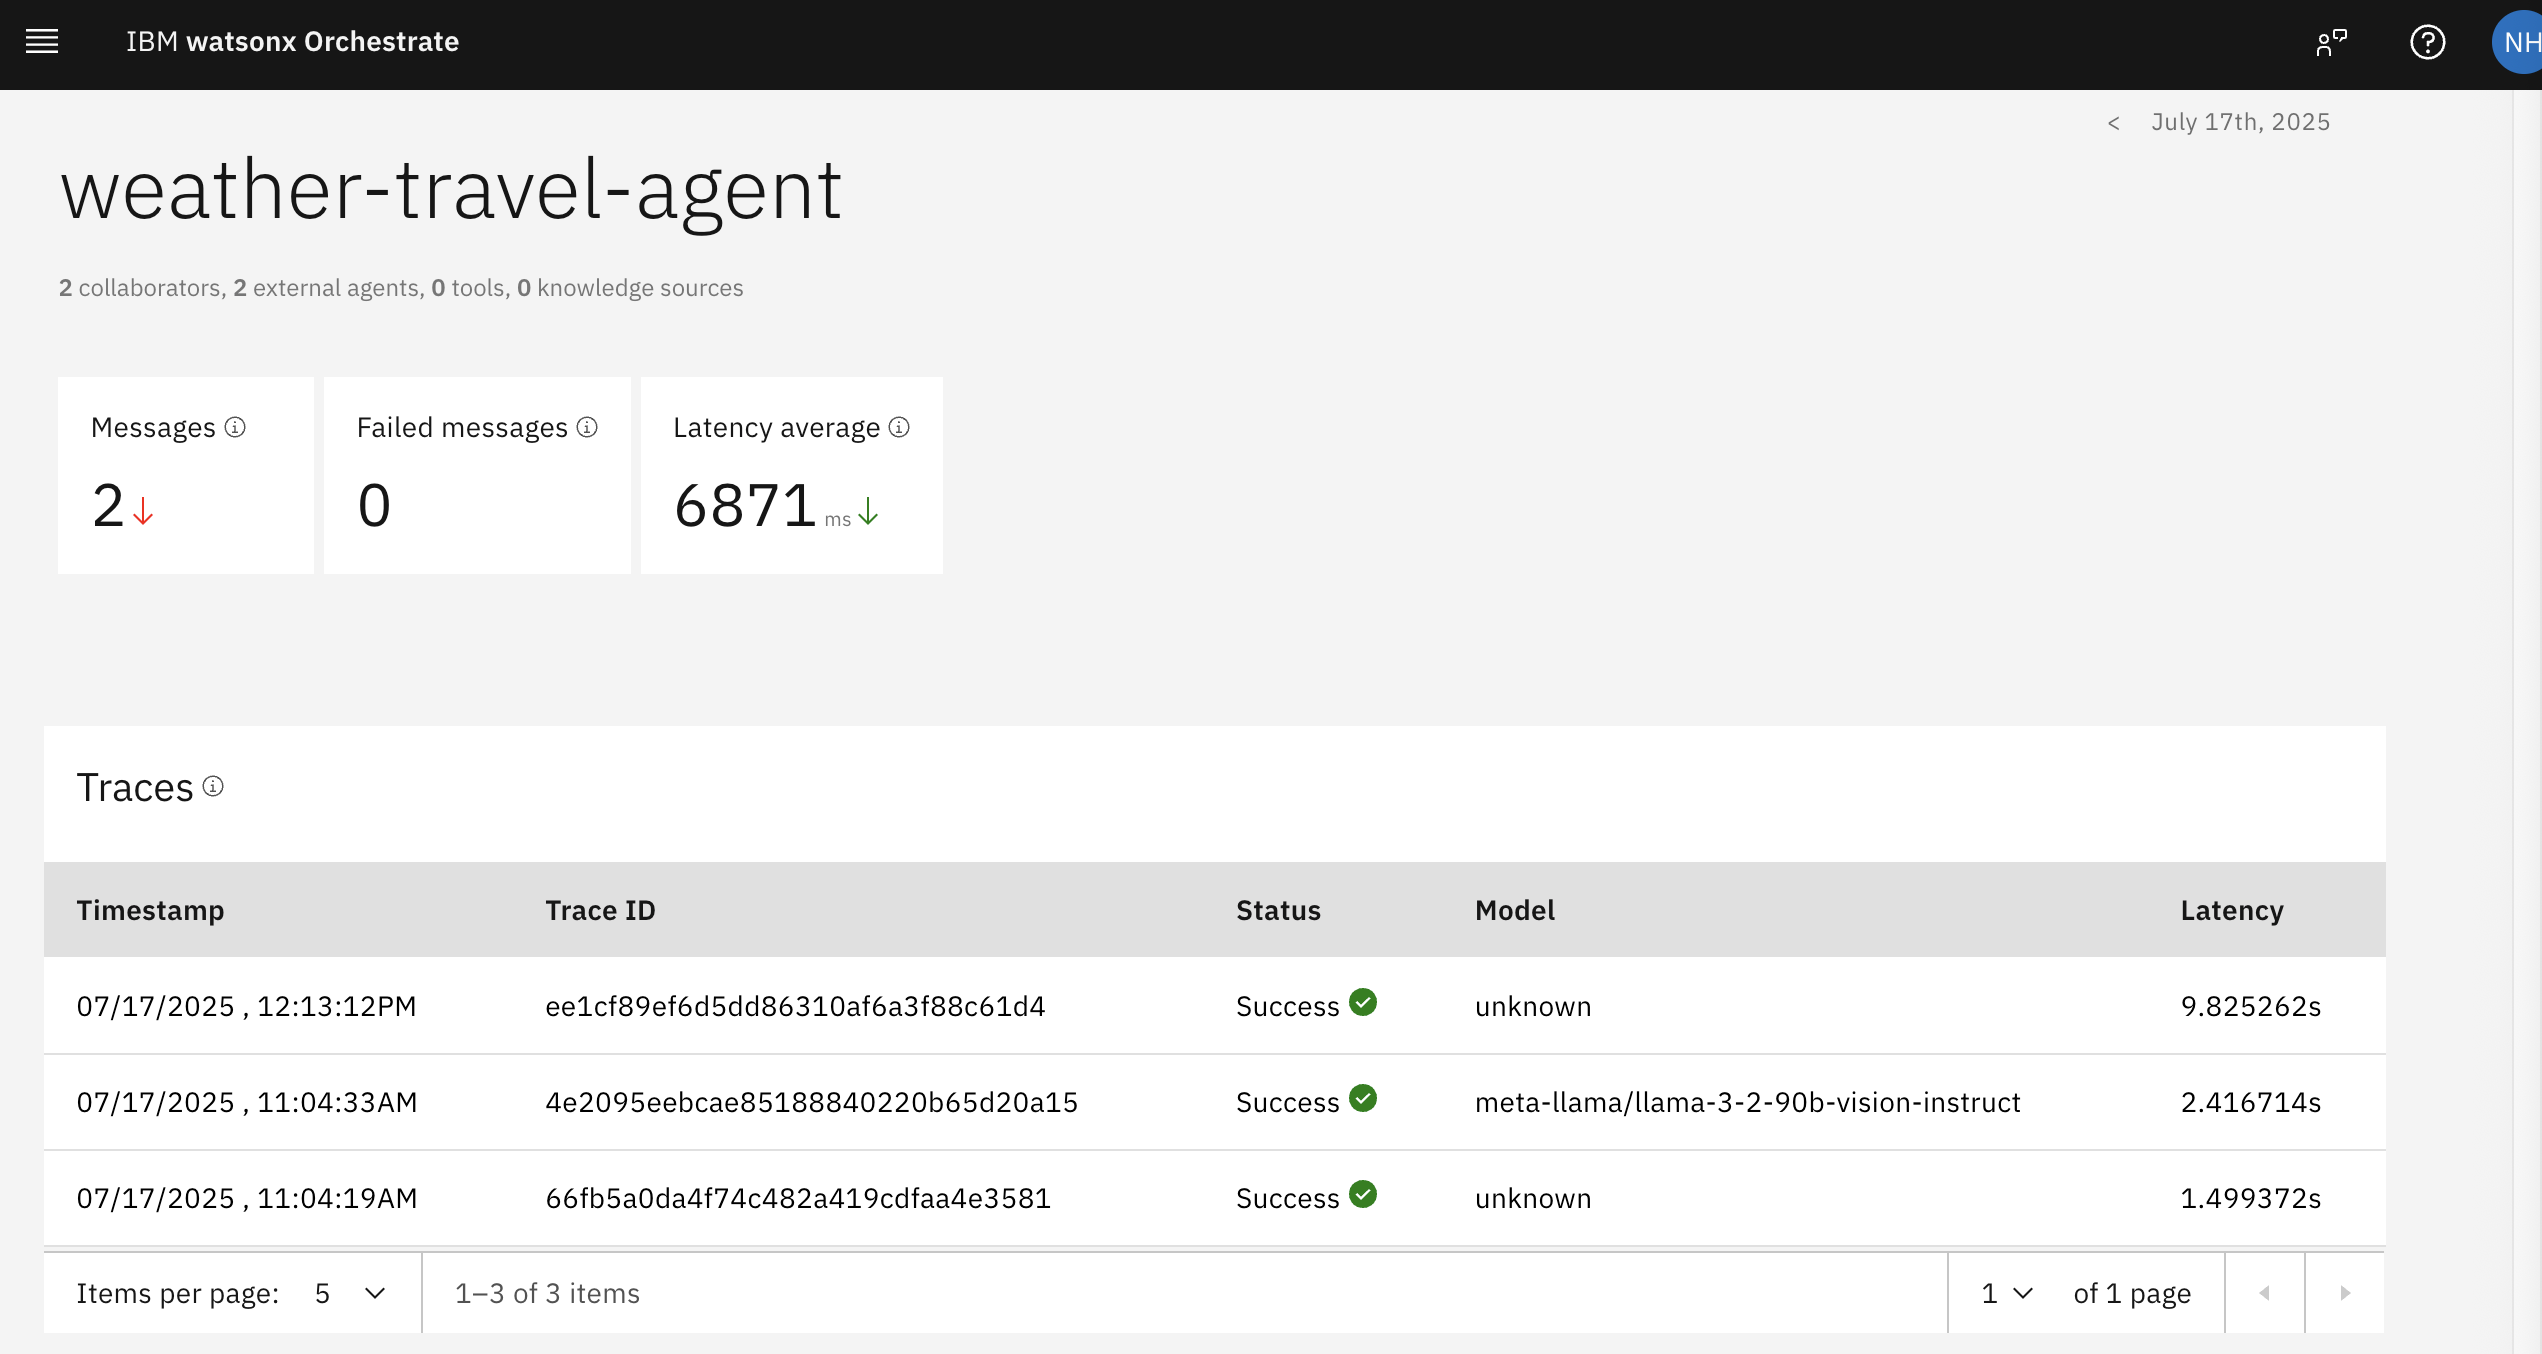Open the help question mark icon
The width and height of the screenshot is (2542, 1354).
pyautogui.click(x=2428, y=42)
